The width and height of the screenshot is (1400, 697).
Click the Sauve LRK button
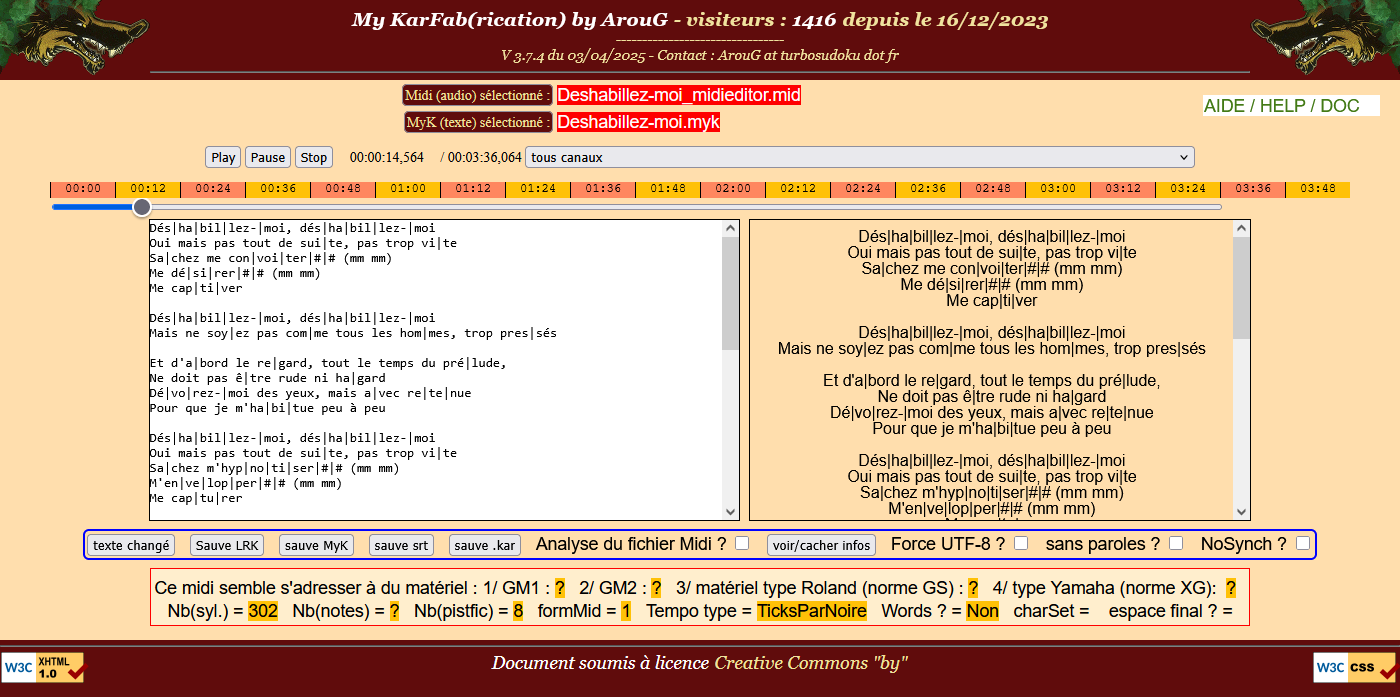pos(227,545)
